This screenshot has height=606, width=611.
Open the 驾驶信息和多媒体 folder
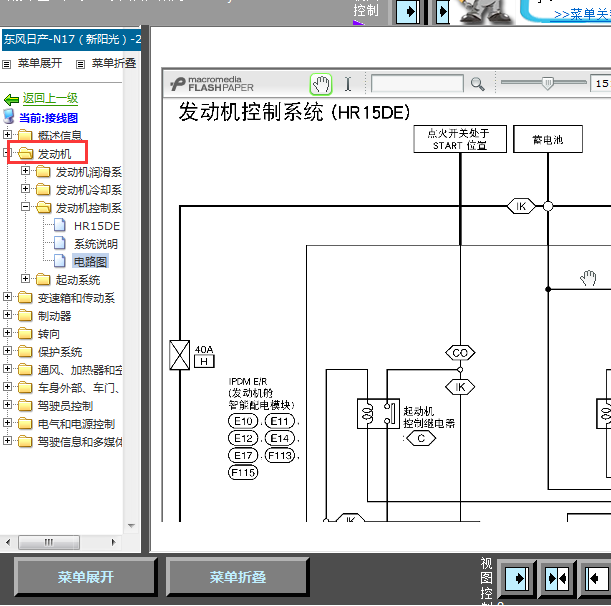click(x=80, y=442)
